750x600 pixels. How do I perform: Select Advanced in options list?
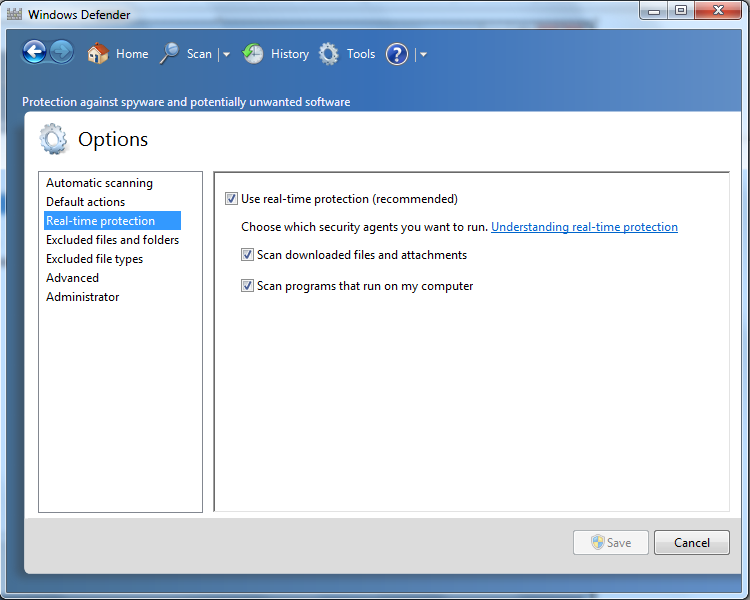(72, 278)
